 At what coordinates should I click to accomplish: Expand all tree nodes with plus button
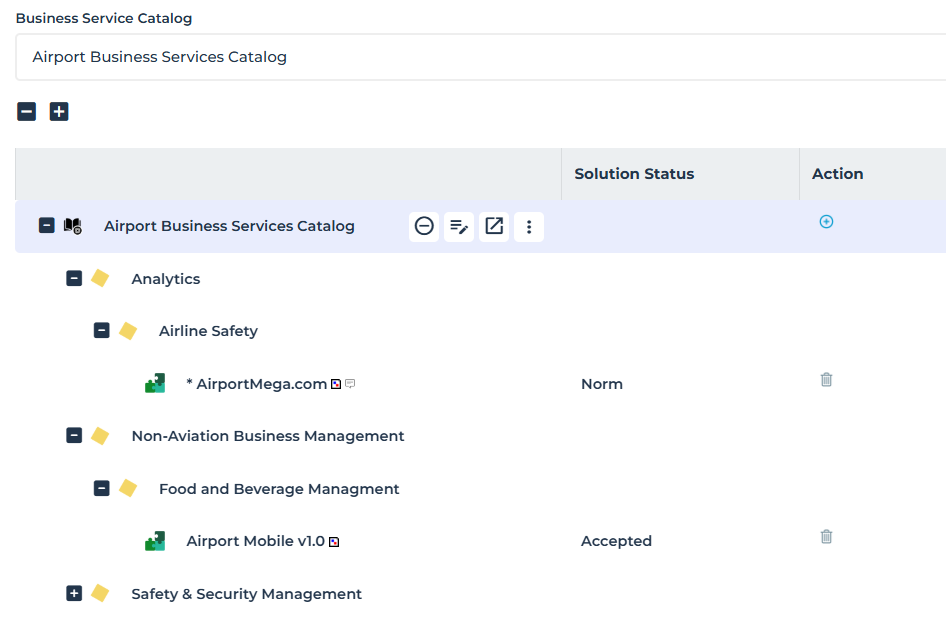(x=59, y=112)
